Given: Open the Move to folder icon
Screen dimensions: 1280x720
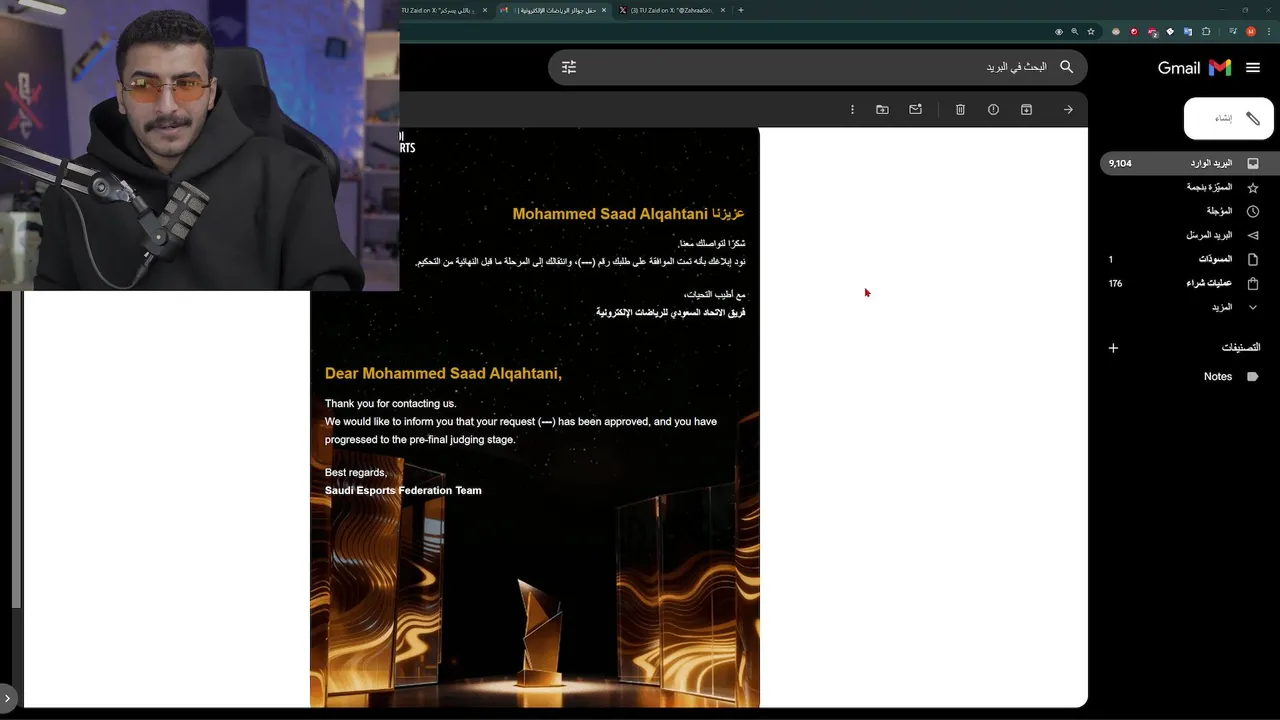Looking at the screenshot, I should point(882,109).
